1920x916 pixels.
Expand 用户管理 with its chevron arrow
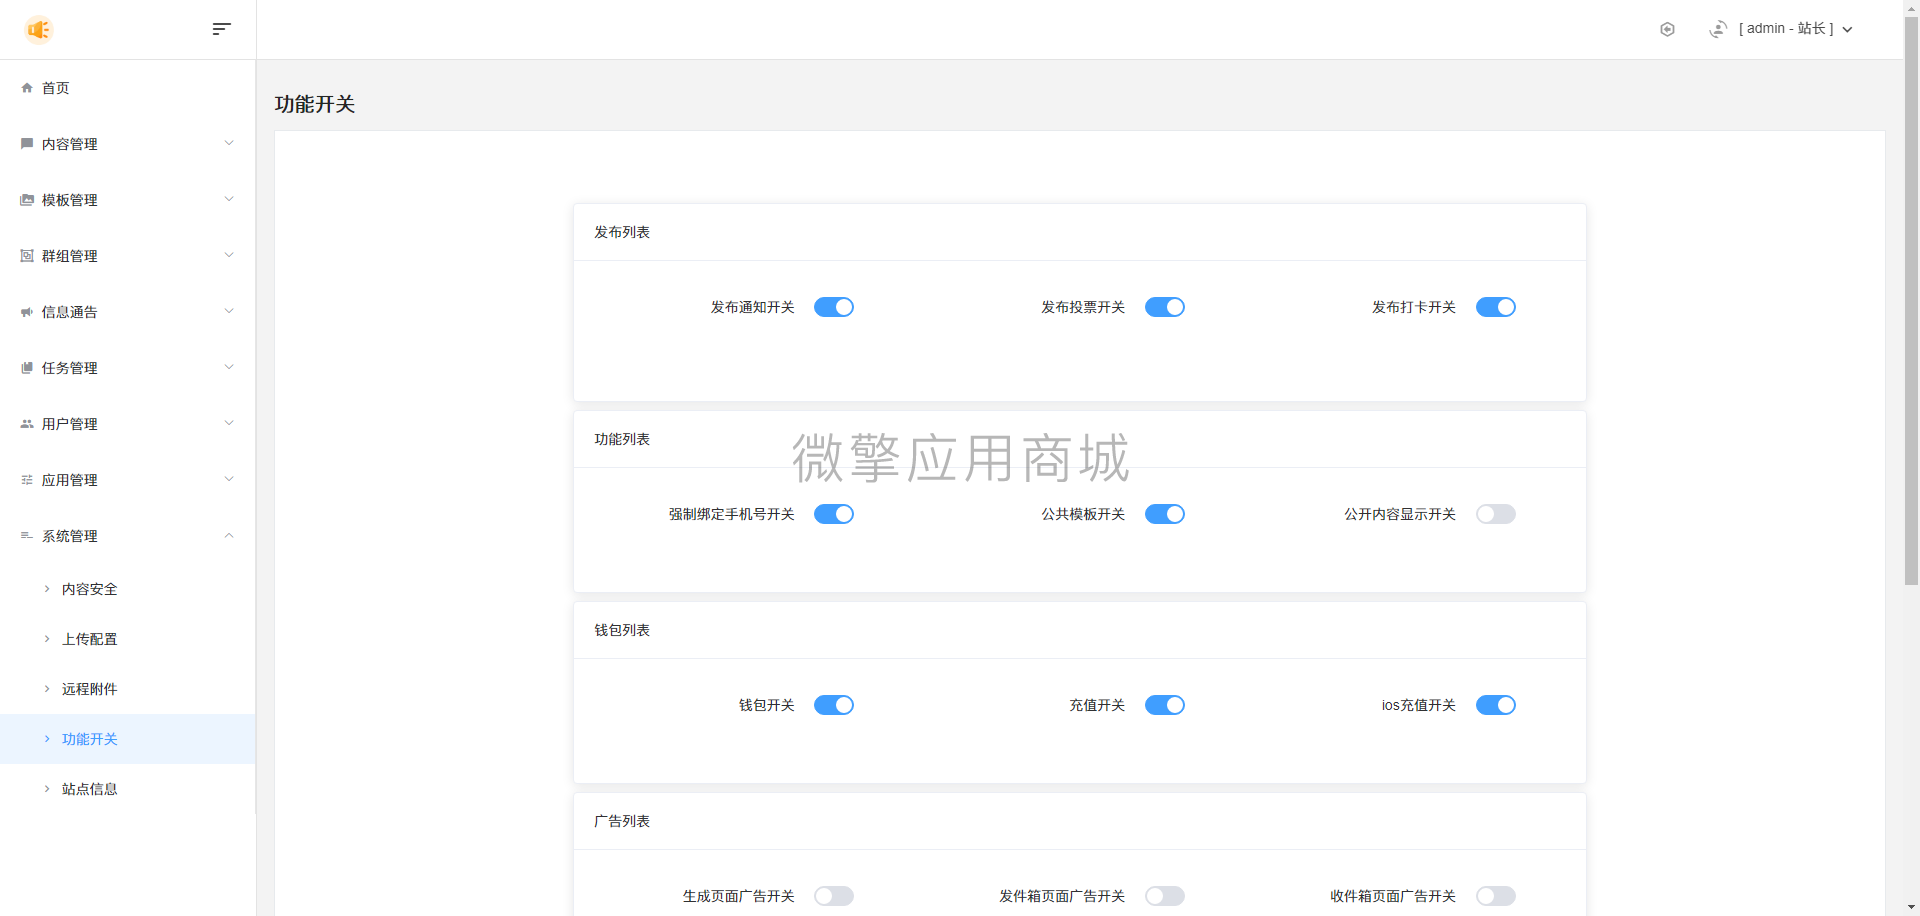coord(229,423)
